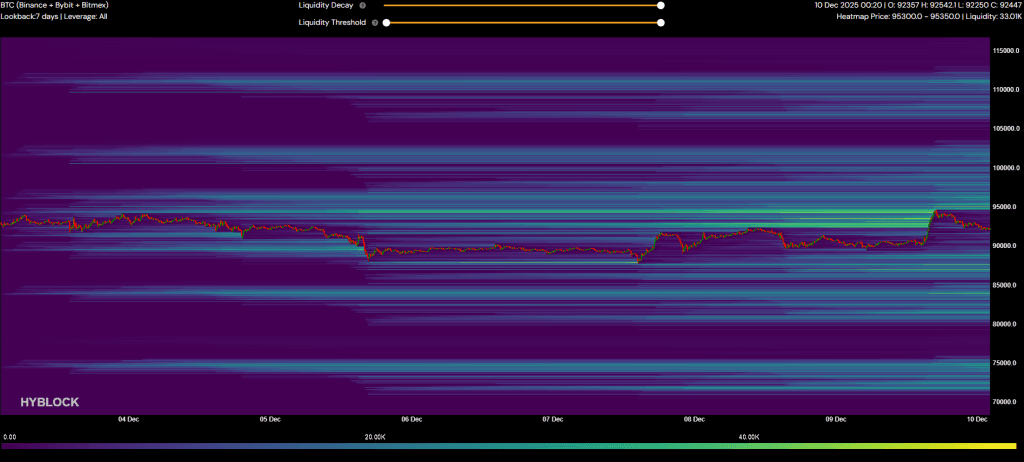This screenshot has height=462, width=1024.
Task: Click the Liquidity Decay slider handle
Action: point(661,5)
